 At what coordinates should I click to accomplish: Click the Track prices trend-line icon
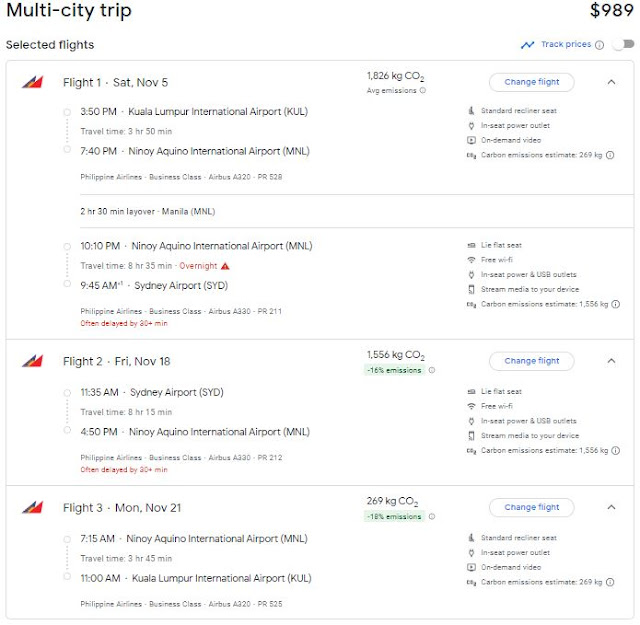pyautogui.click(x=527, y=45)
